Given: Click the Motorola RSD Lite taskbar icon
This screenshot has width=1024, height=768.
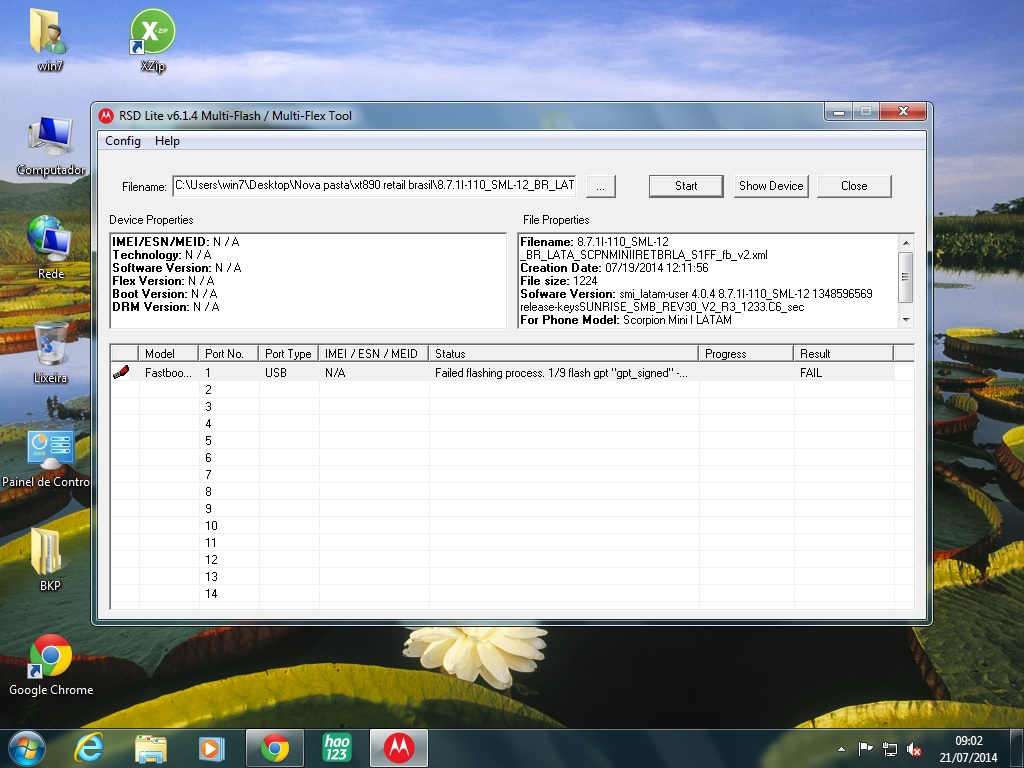Looking at the screenshot, I should [x=399, y=747].
